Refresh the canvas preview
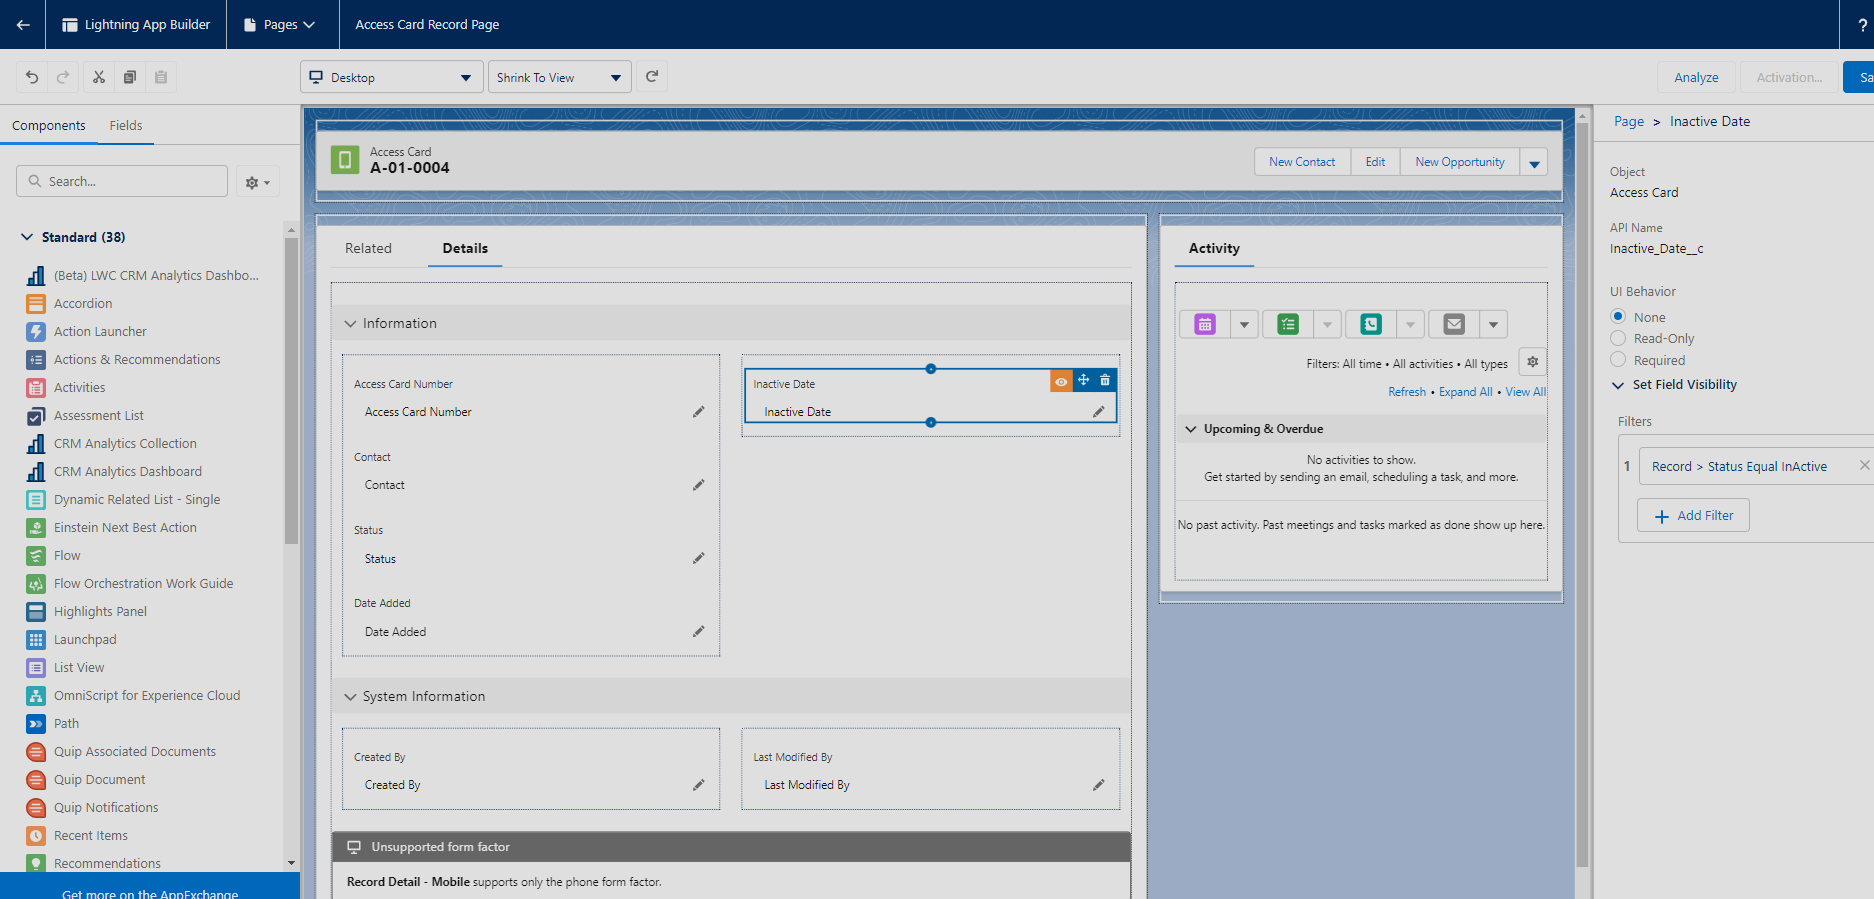Screen dimensions: 1874x899 click(x=652, y=76)
